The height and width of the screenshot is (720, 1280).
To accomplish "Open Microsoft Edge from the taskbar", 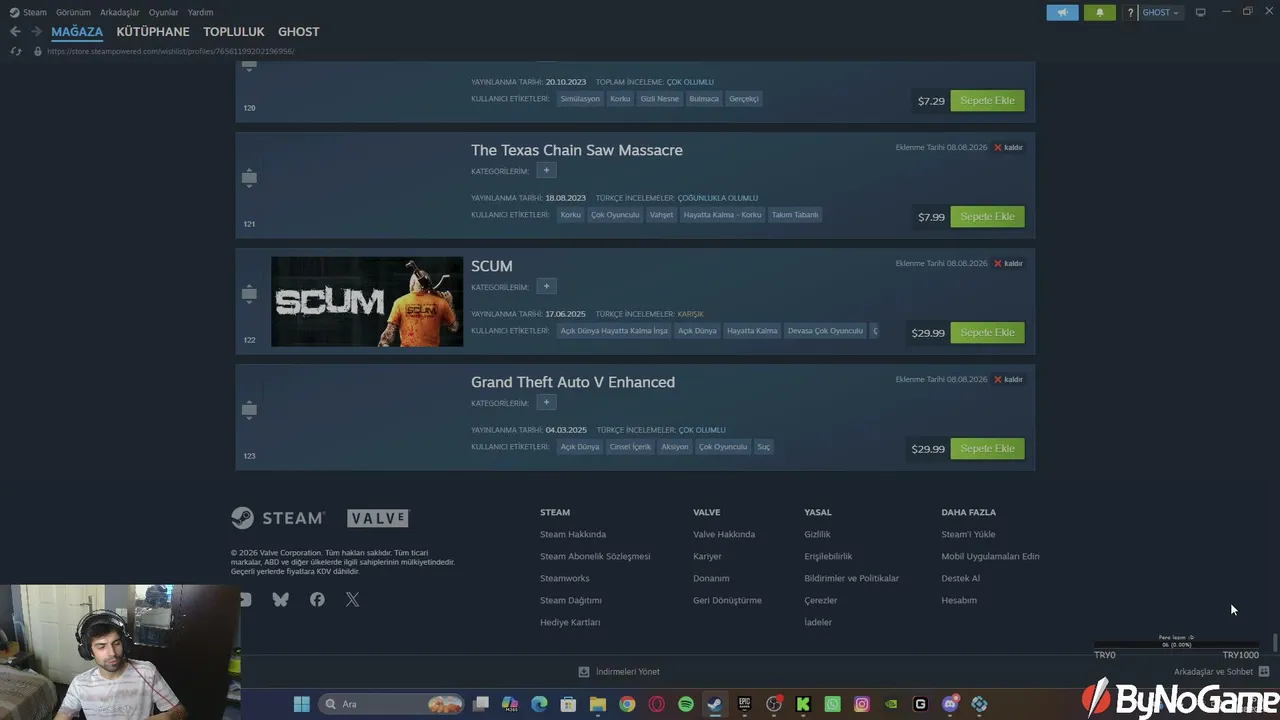I will pyautogui.click(x=539, y=704).
